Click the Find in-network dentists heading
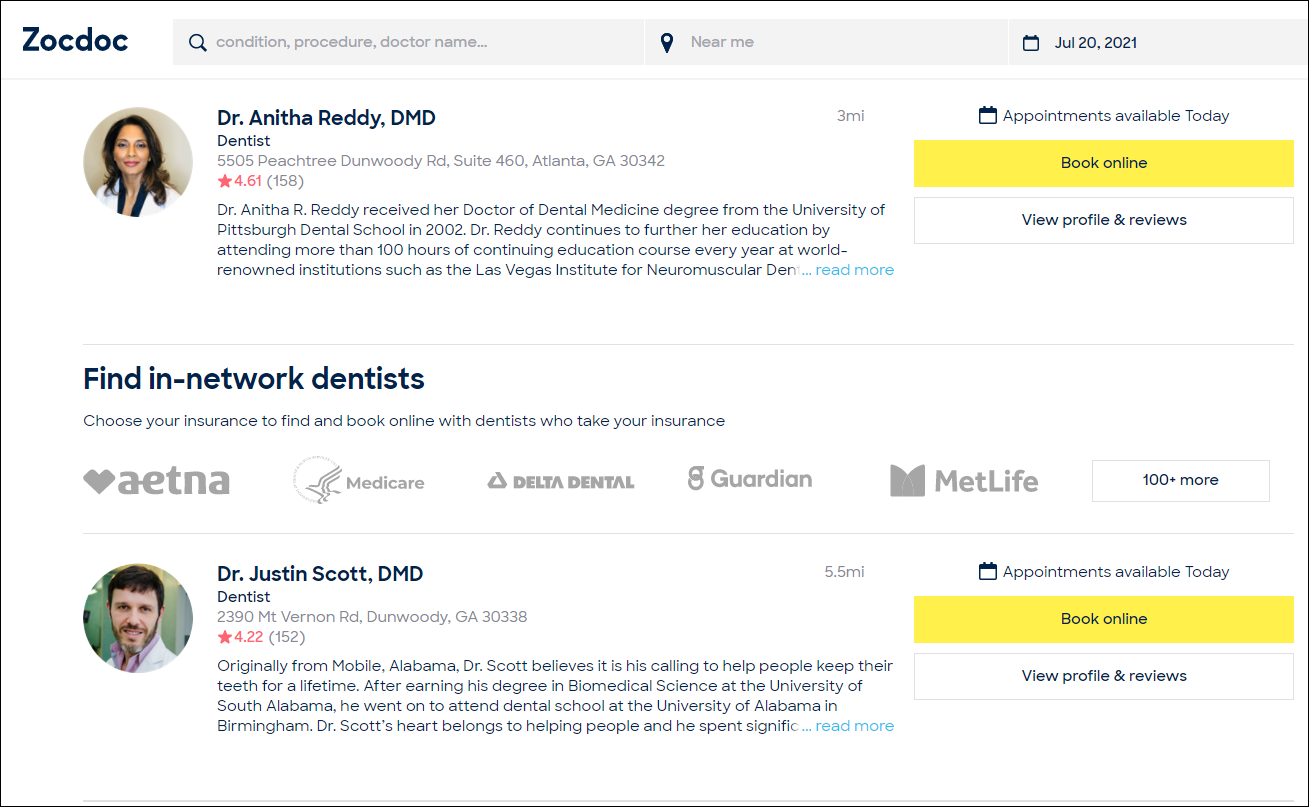1309x807 pixels. click(254, 379)
